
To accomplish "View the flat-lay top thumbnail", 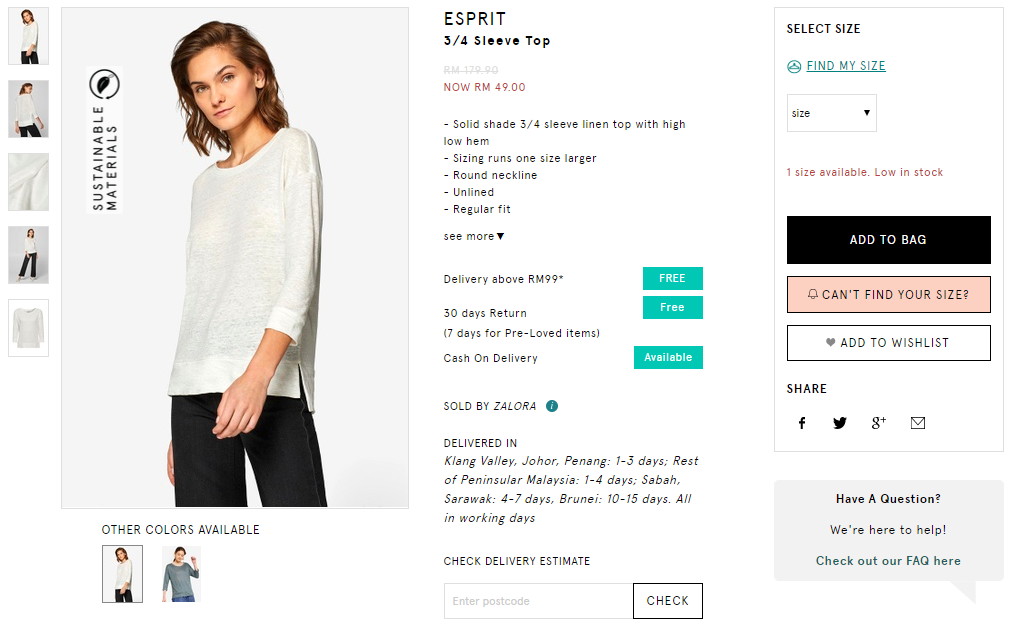I will point(28,328).
